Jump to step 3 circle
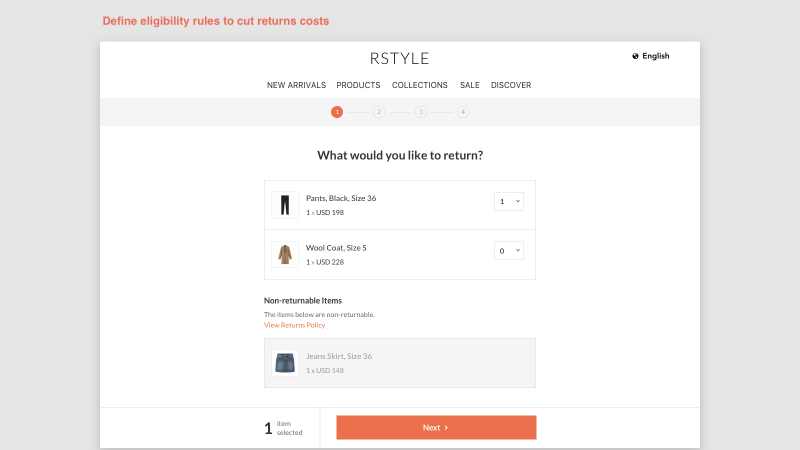This screenshot has height=450, width=800. click(421, 112)
